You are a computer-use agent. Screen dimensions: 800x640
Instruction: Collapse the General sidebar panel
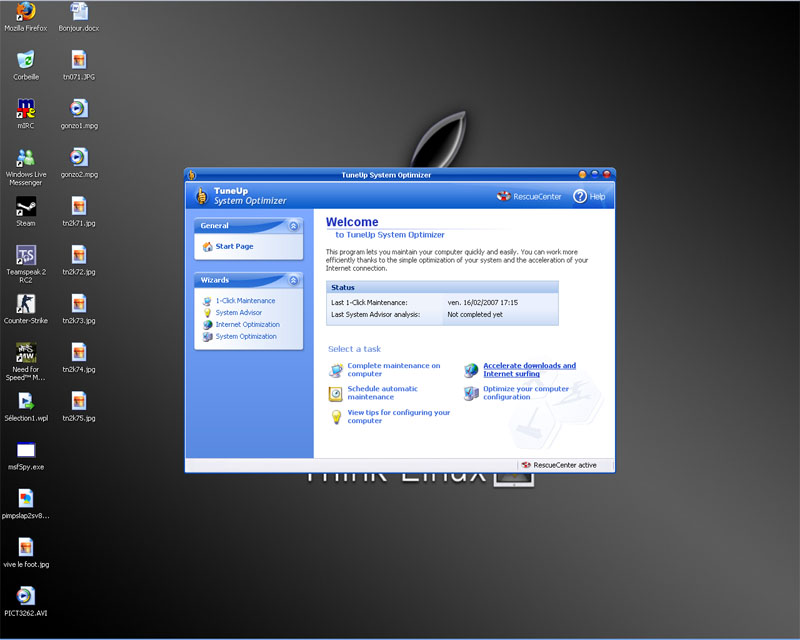pos(293,226)
